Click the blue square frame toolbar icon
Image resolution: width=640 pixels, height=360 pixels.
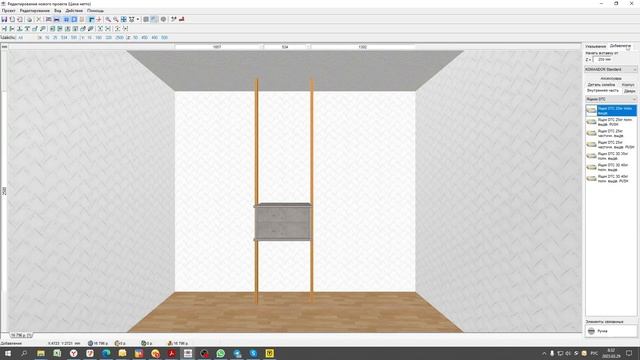pos(74,19)
